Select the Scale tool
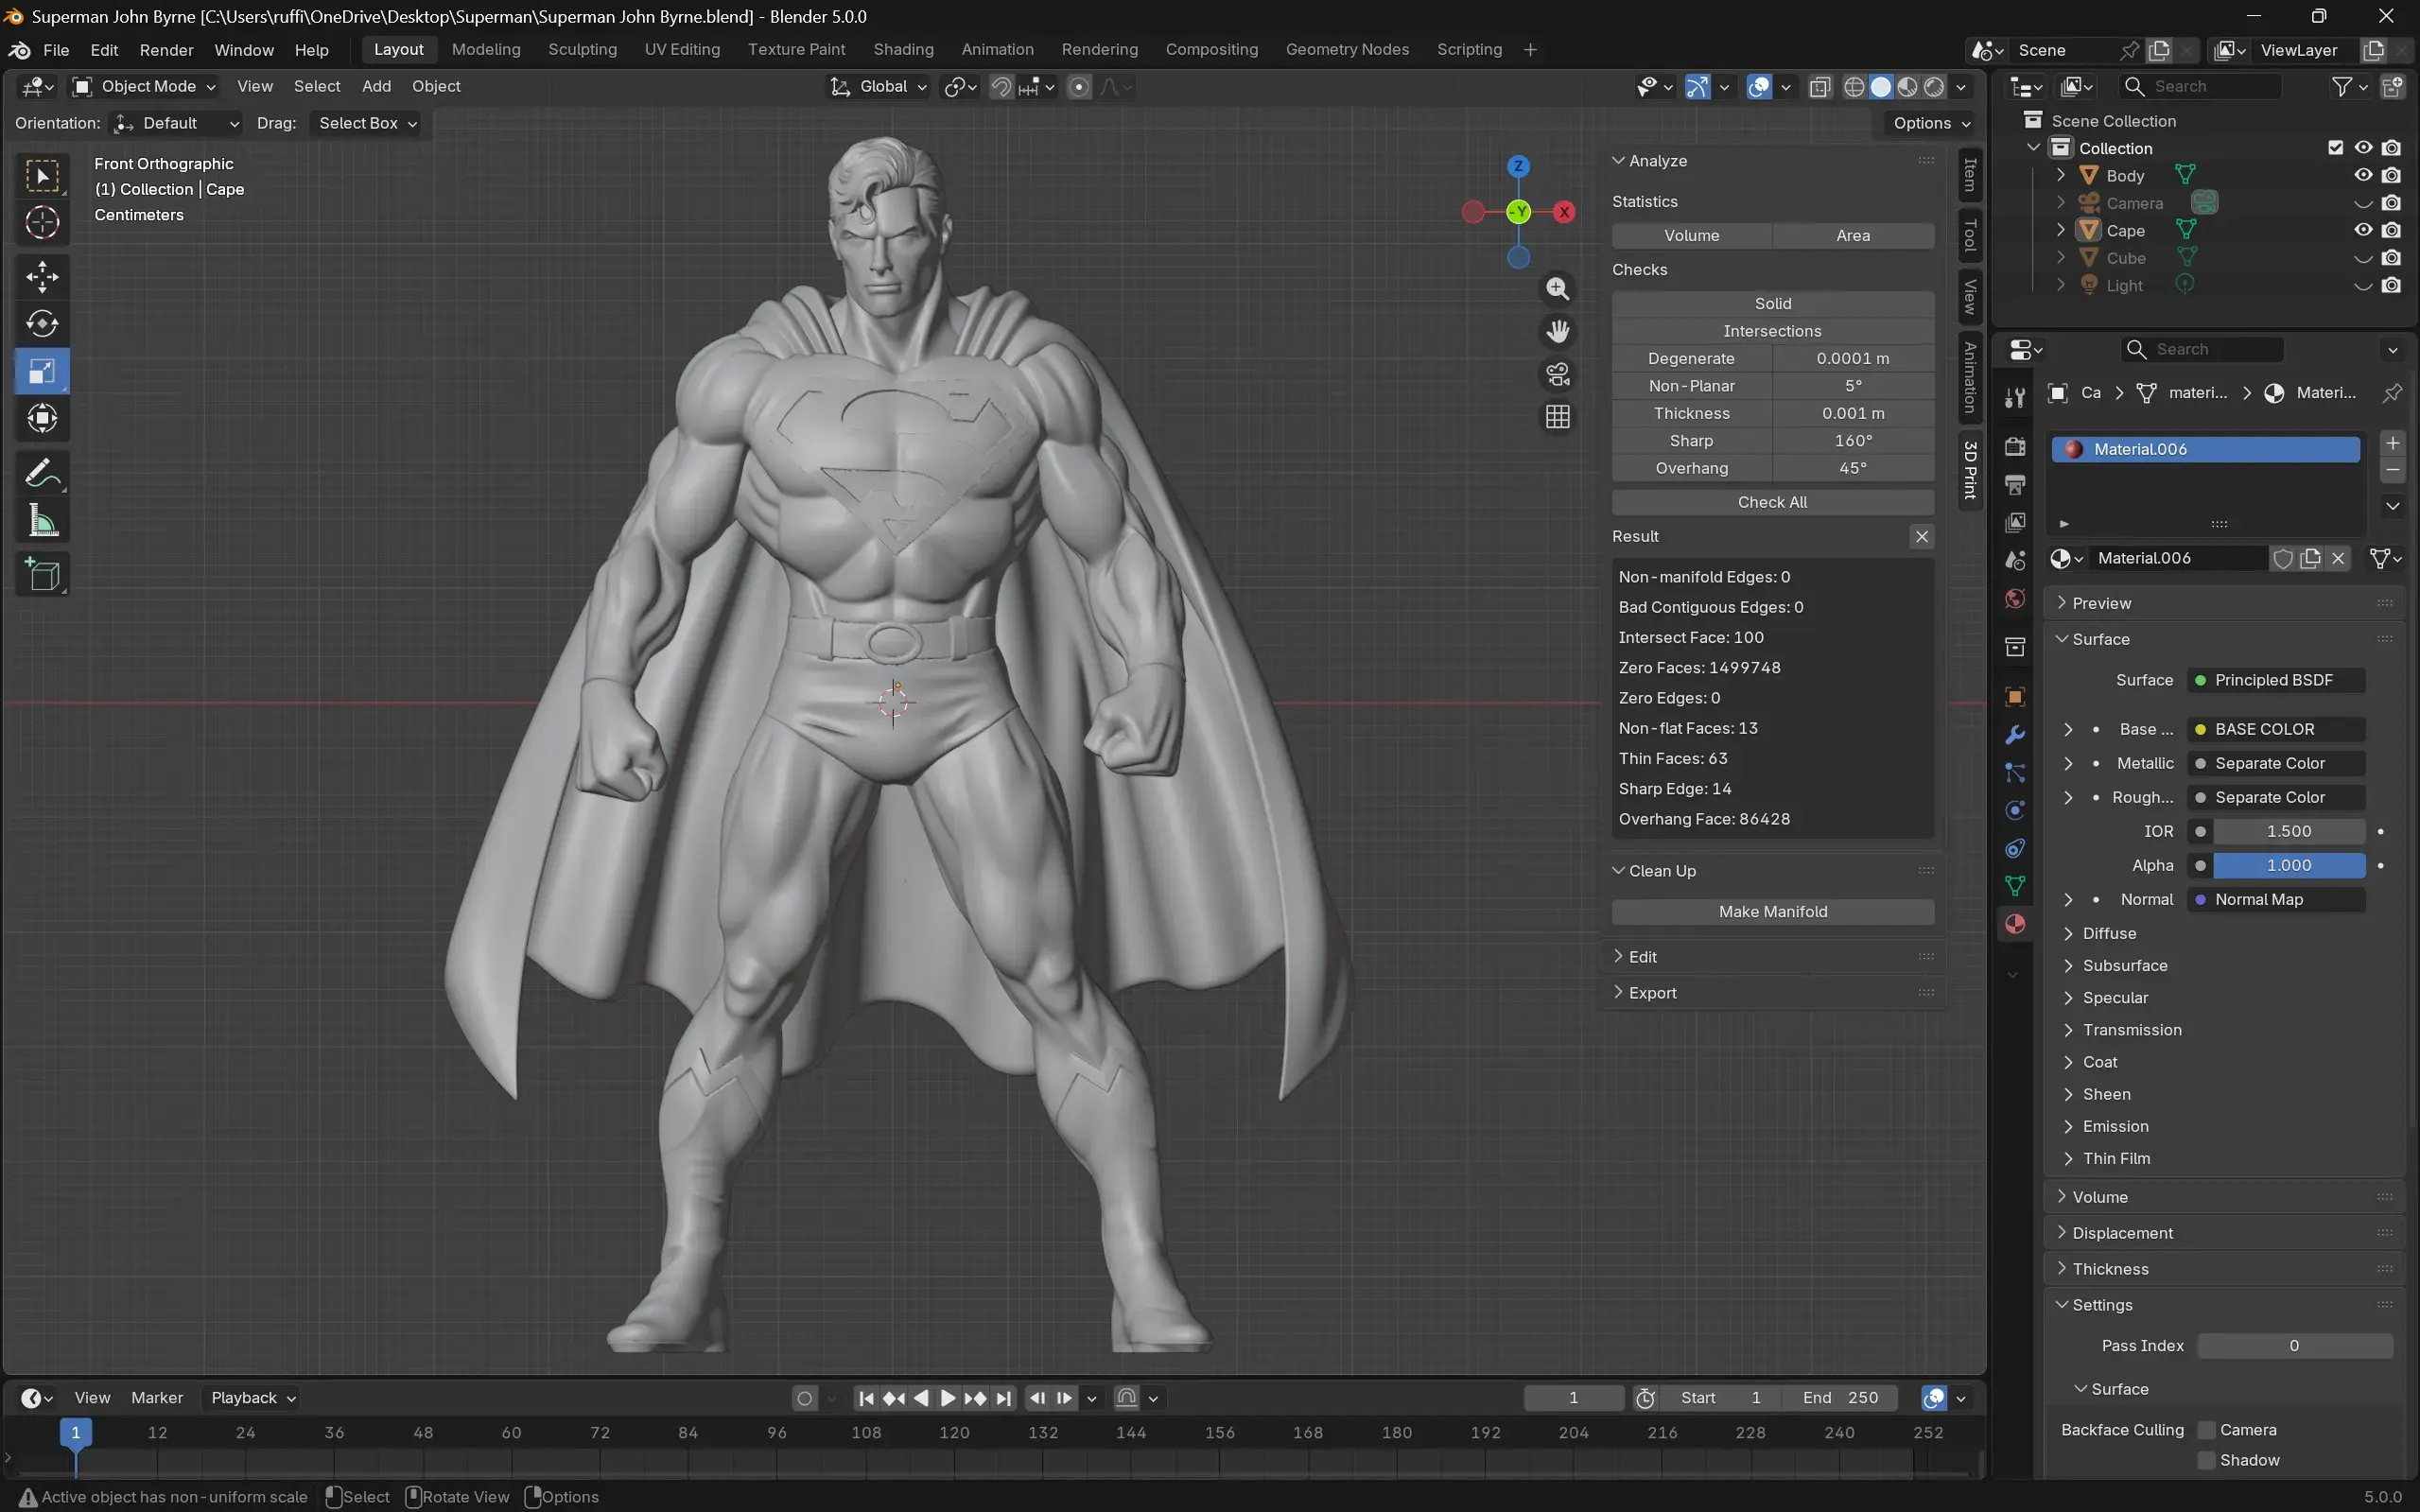Viewport: 2420px width, 1512px height. 42,371
